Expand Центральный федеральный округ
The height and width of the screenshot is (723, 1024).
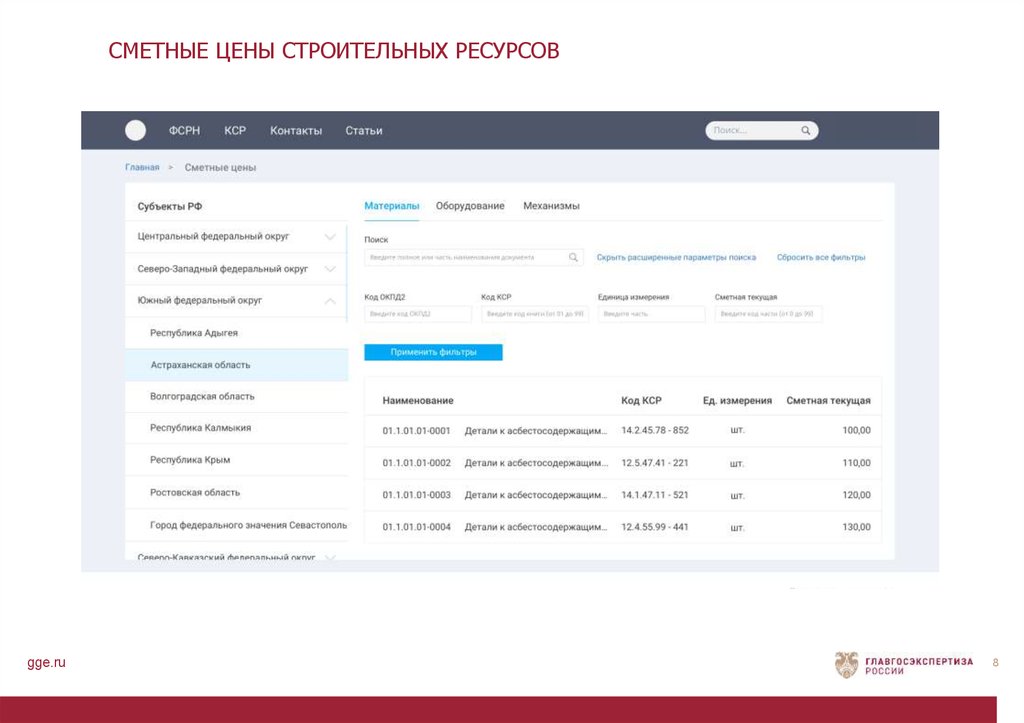coord(330,237)
